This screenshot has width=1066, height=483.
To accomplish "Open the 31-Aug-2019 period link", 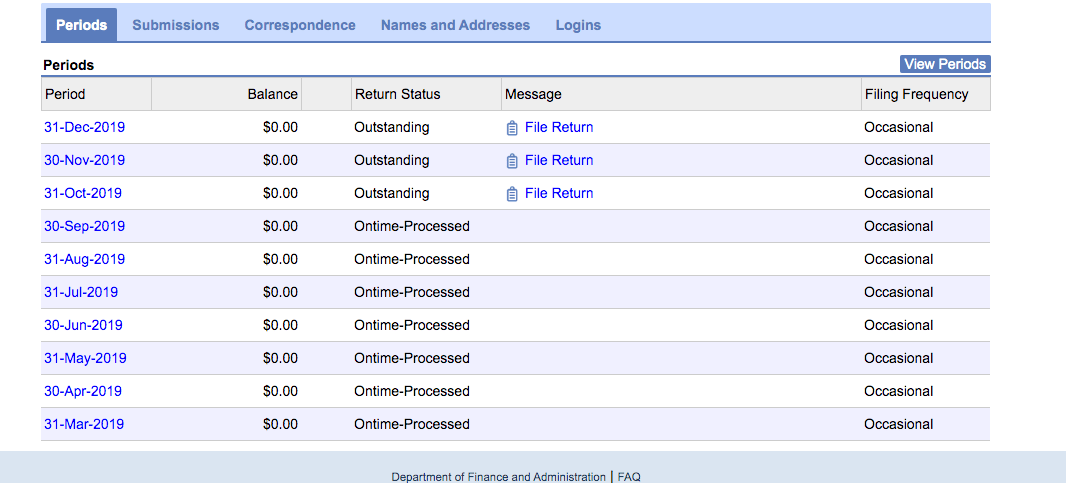I will [x=84, y=259].
